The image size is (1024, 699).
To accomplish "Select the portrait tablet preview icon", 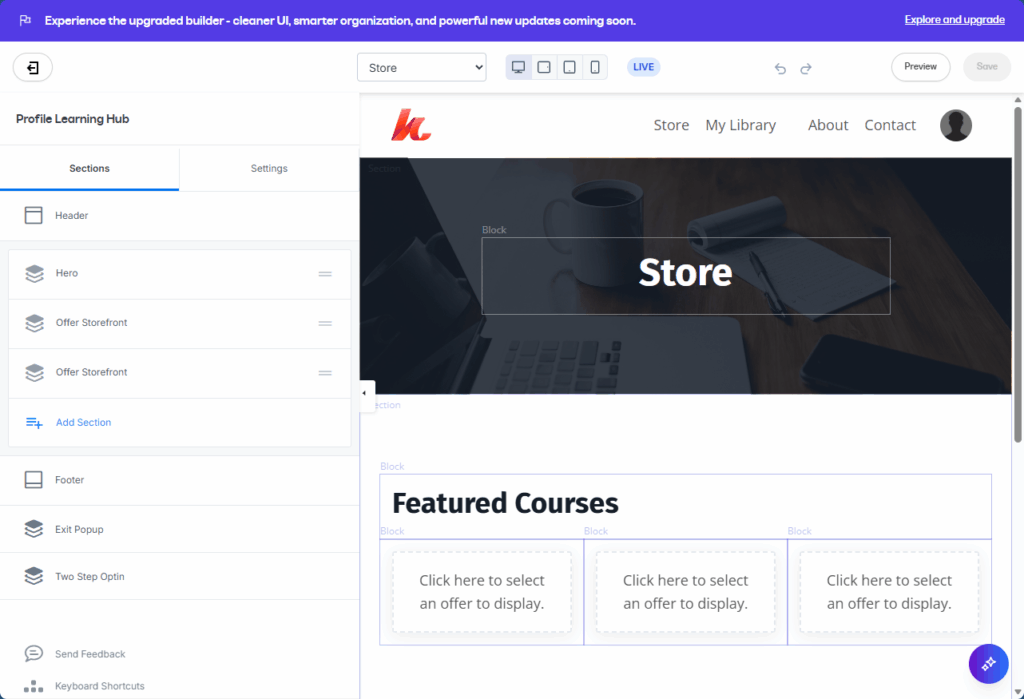I will [x=569, y=67].
